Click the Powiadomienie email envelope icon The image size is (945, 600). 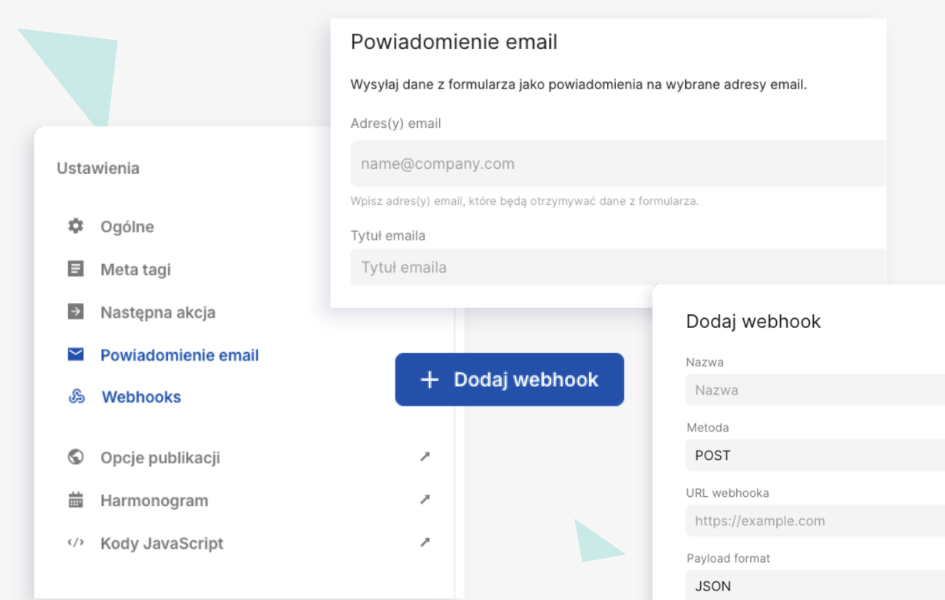(75, 354)
